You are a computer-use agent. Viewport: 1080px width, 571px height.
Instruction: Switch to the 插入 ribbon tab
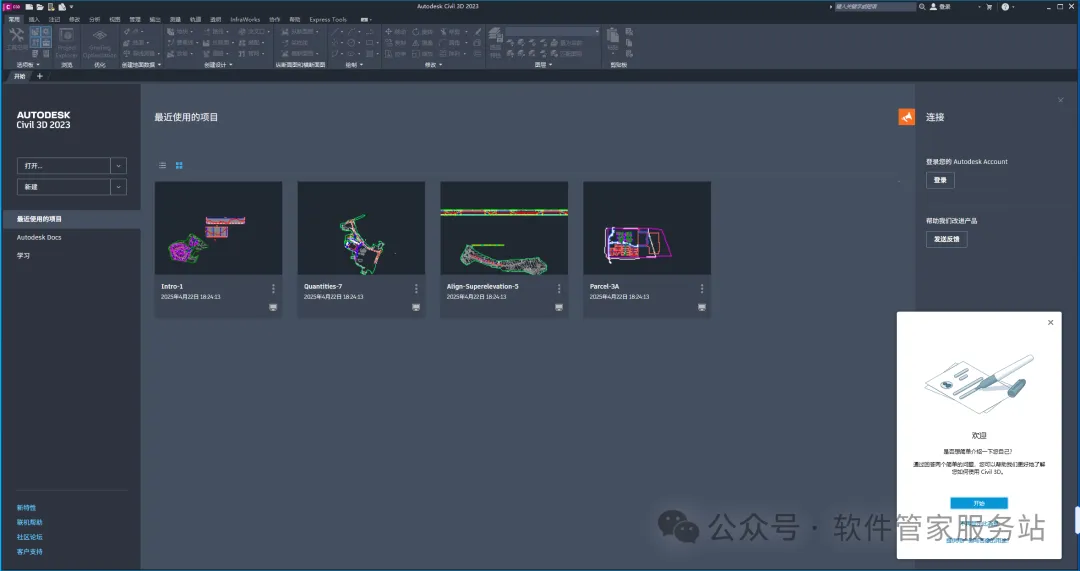pos(34,19)
